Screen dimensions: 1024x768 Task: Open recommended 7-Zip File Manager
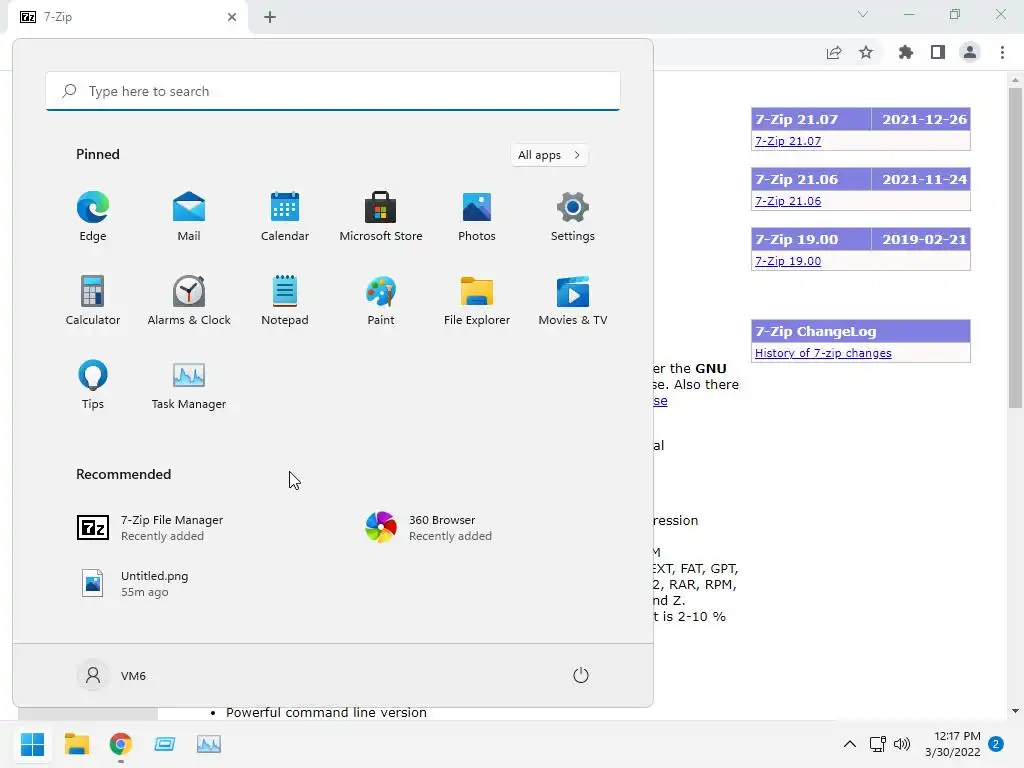click(x=150, y=528)
